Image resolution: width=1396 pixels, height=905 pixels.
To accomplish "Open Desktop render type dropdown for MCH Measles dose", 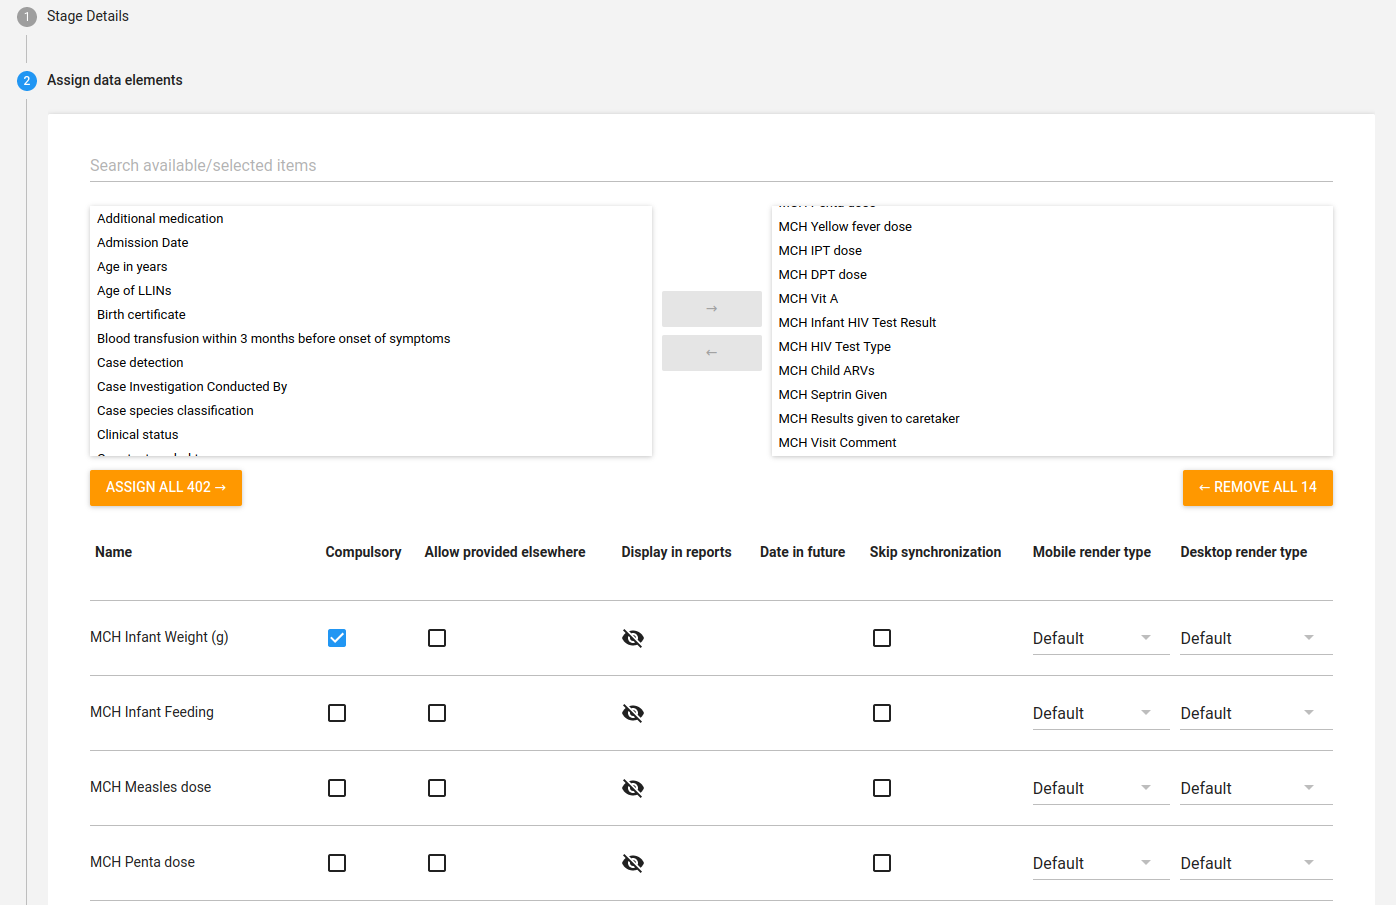I will 1256,788.
